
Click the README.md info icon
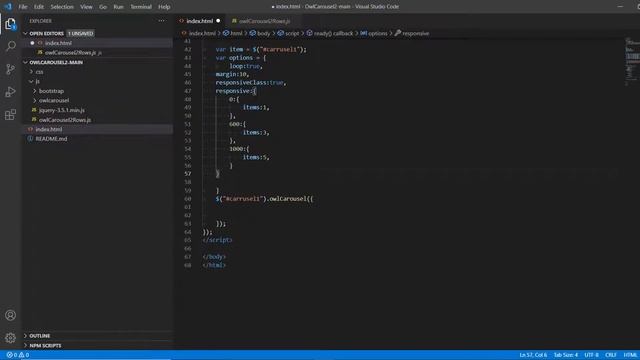[x=30, y=139]
